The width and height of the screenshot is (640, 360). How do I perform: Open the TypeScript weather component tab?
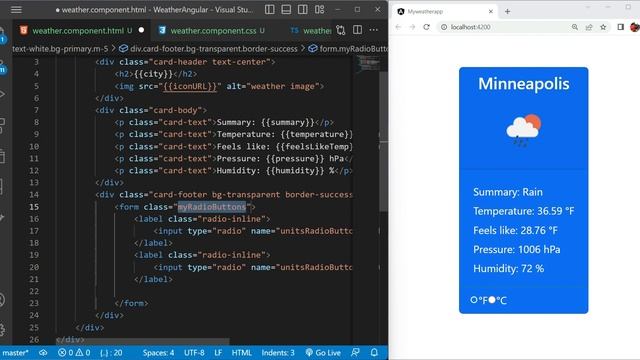pos(311,31)
